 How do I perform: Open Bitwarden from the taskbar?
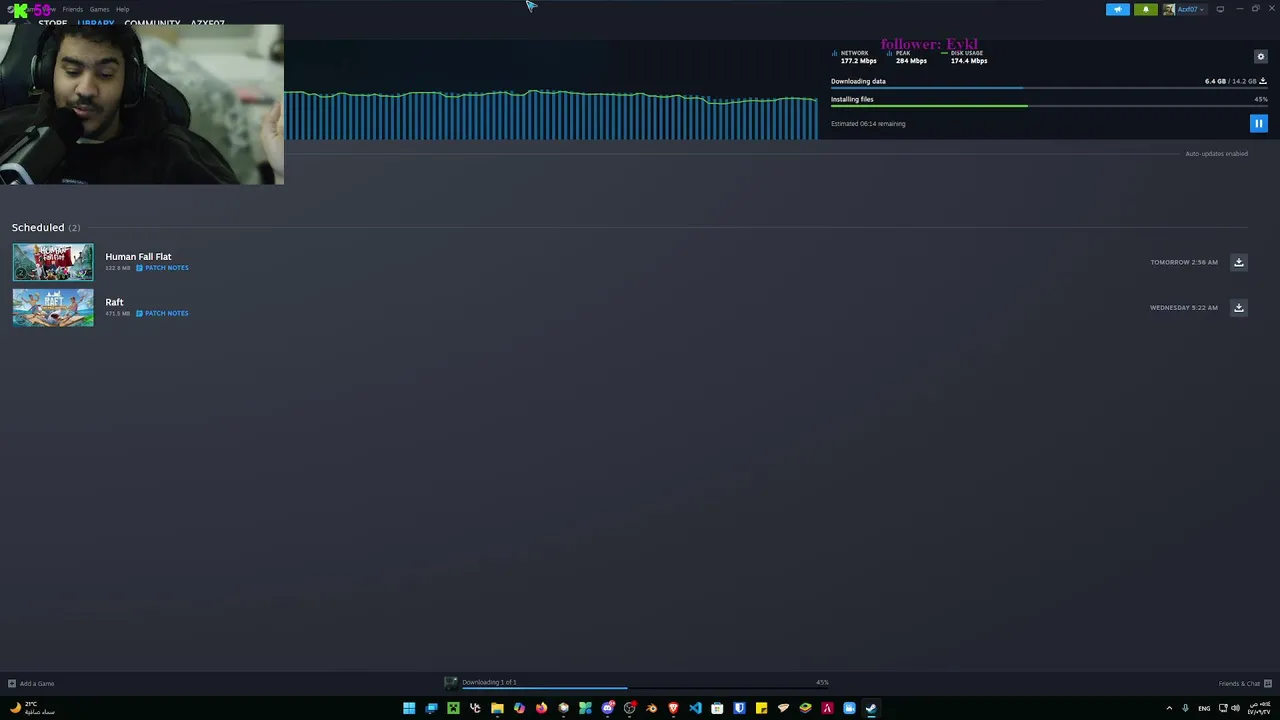pyautogui.click(x=739, y=708)
